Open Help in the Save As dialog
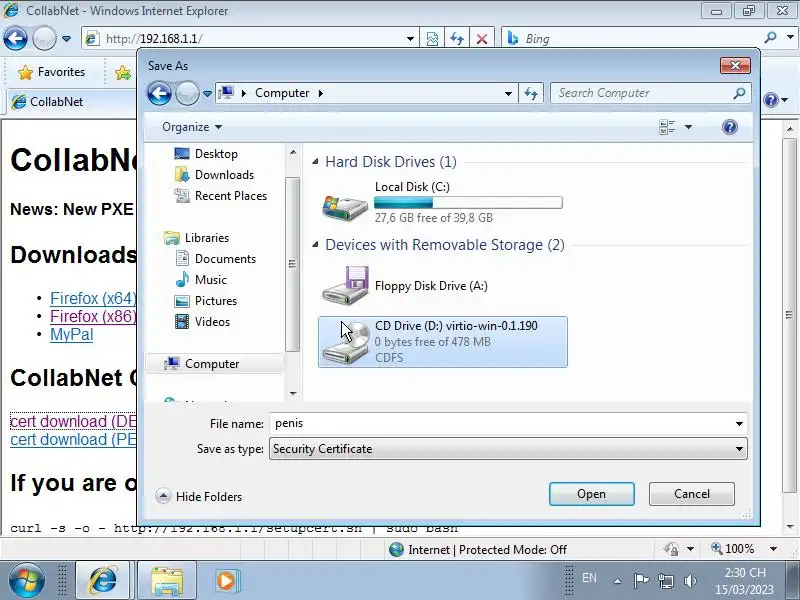 coord(730,127)
